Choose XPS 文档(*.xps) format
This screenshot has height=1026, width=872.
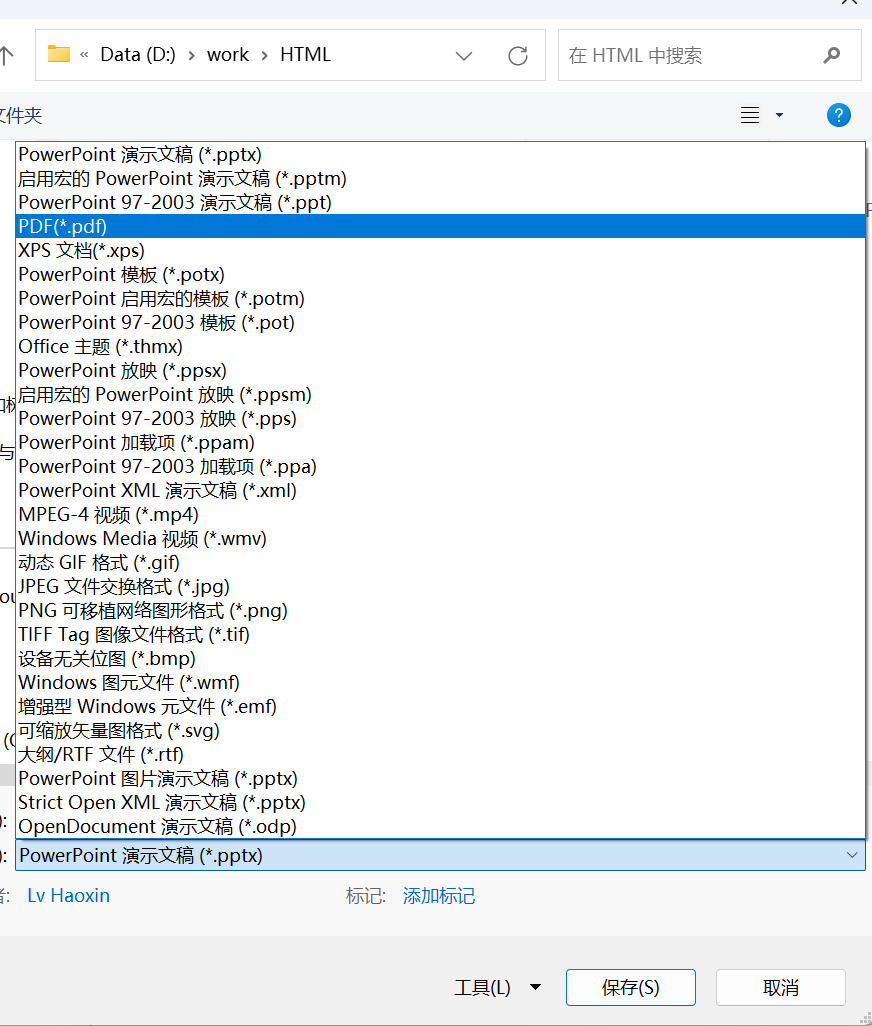click(440, 251)
